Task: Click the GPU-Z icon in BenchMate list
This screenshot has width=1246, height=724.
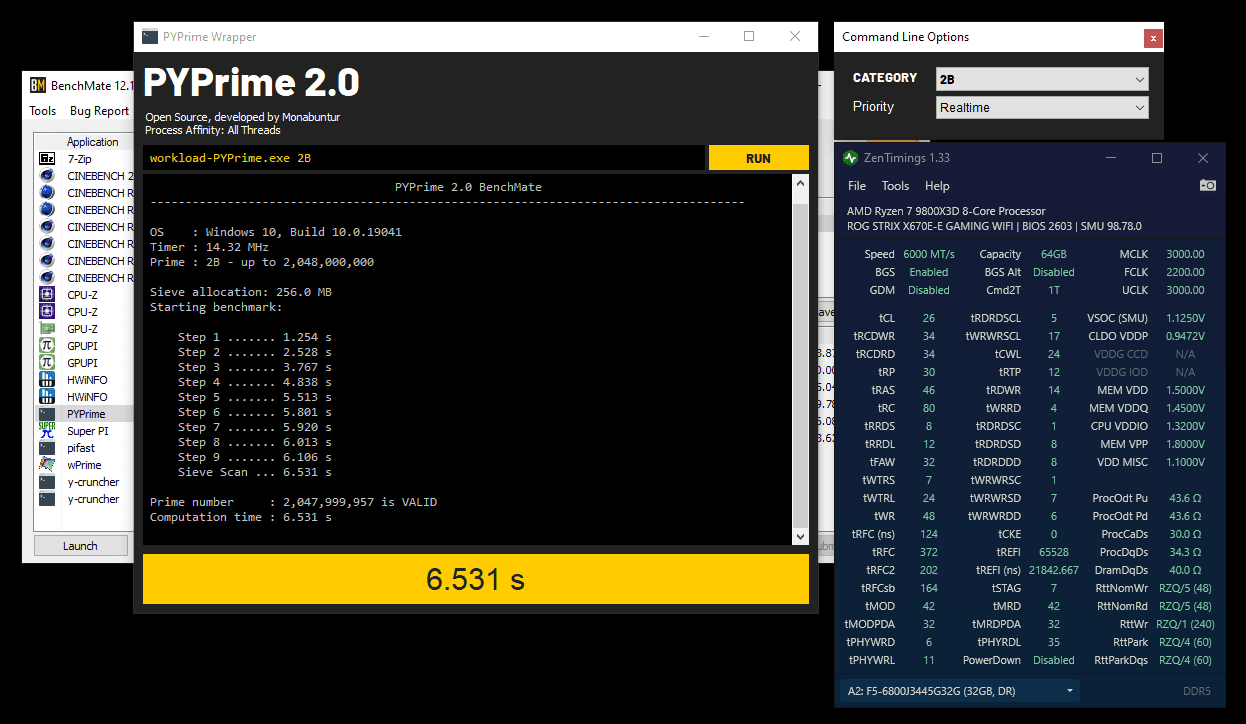Action: pos(47,328)
